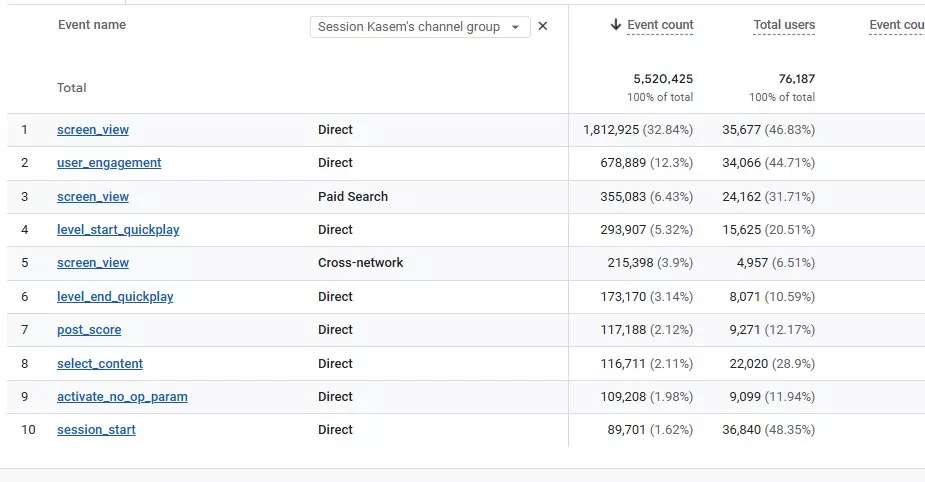
Task: Click the Total row label
Action: click(x=72, y=88)
